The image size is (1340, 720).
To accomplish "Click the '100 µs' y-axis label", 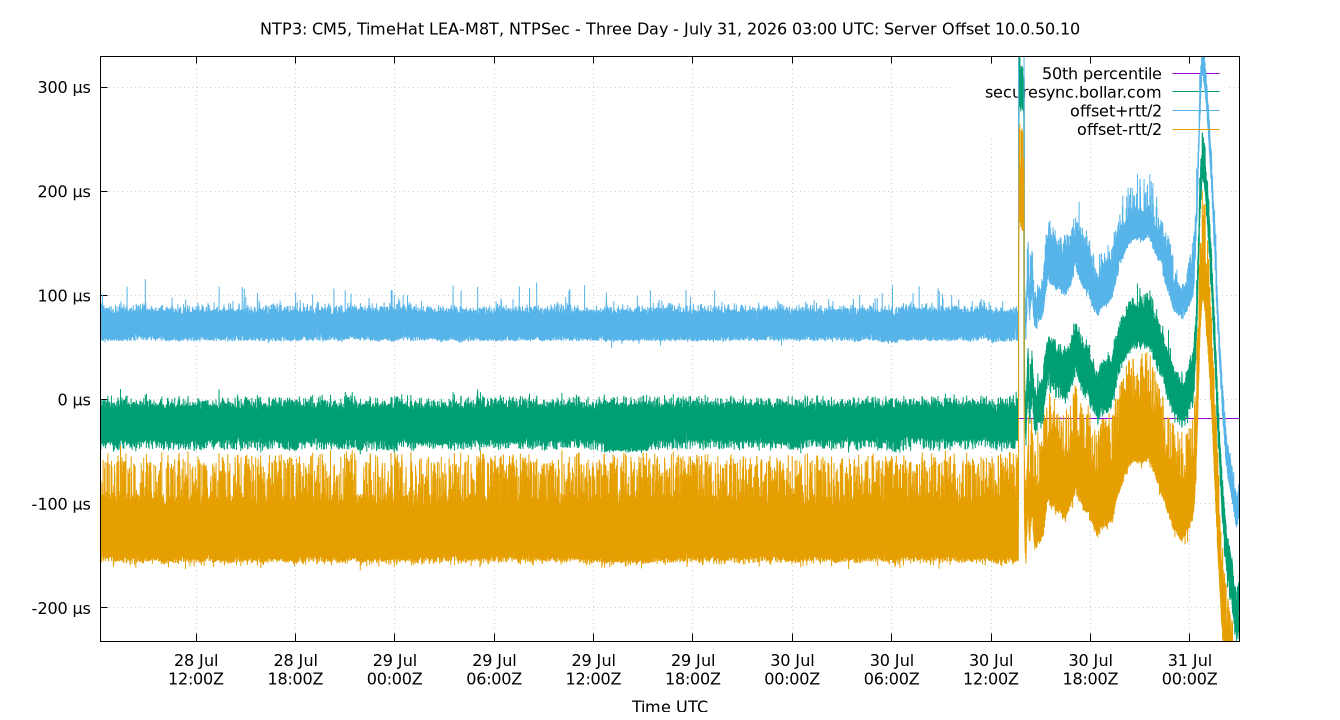I will 66,296.
